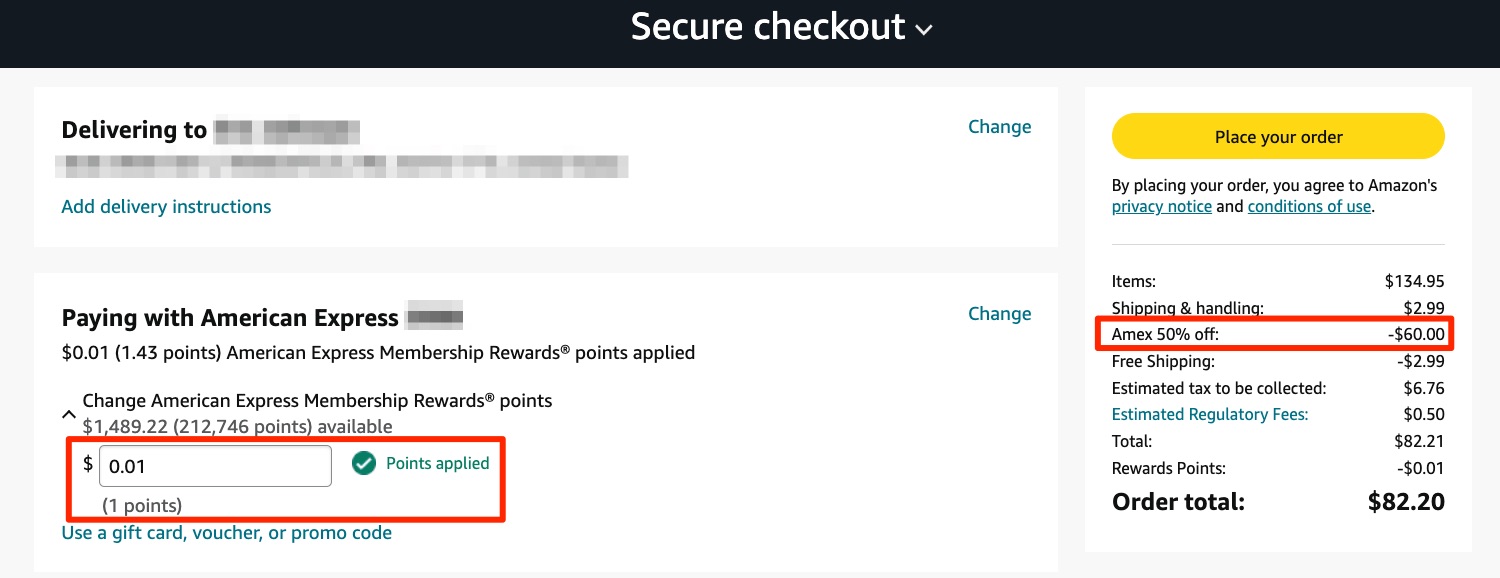Open the Secure checkout dropdown chevron
Screen dimensions: 1500x578
pyautogui.click(x=925, y=30)
